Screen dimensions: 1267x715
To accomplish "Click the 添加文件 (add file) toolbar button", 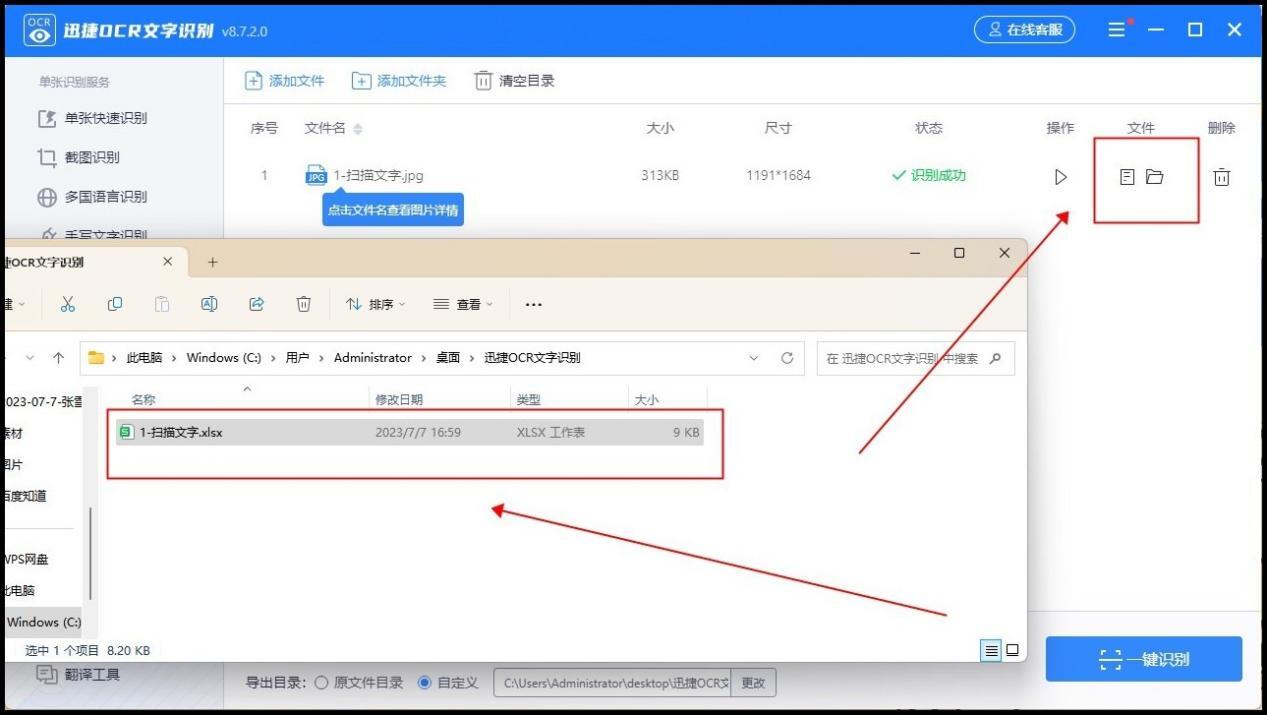I will tap(285, 81).
